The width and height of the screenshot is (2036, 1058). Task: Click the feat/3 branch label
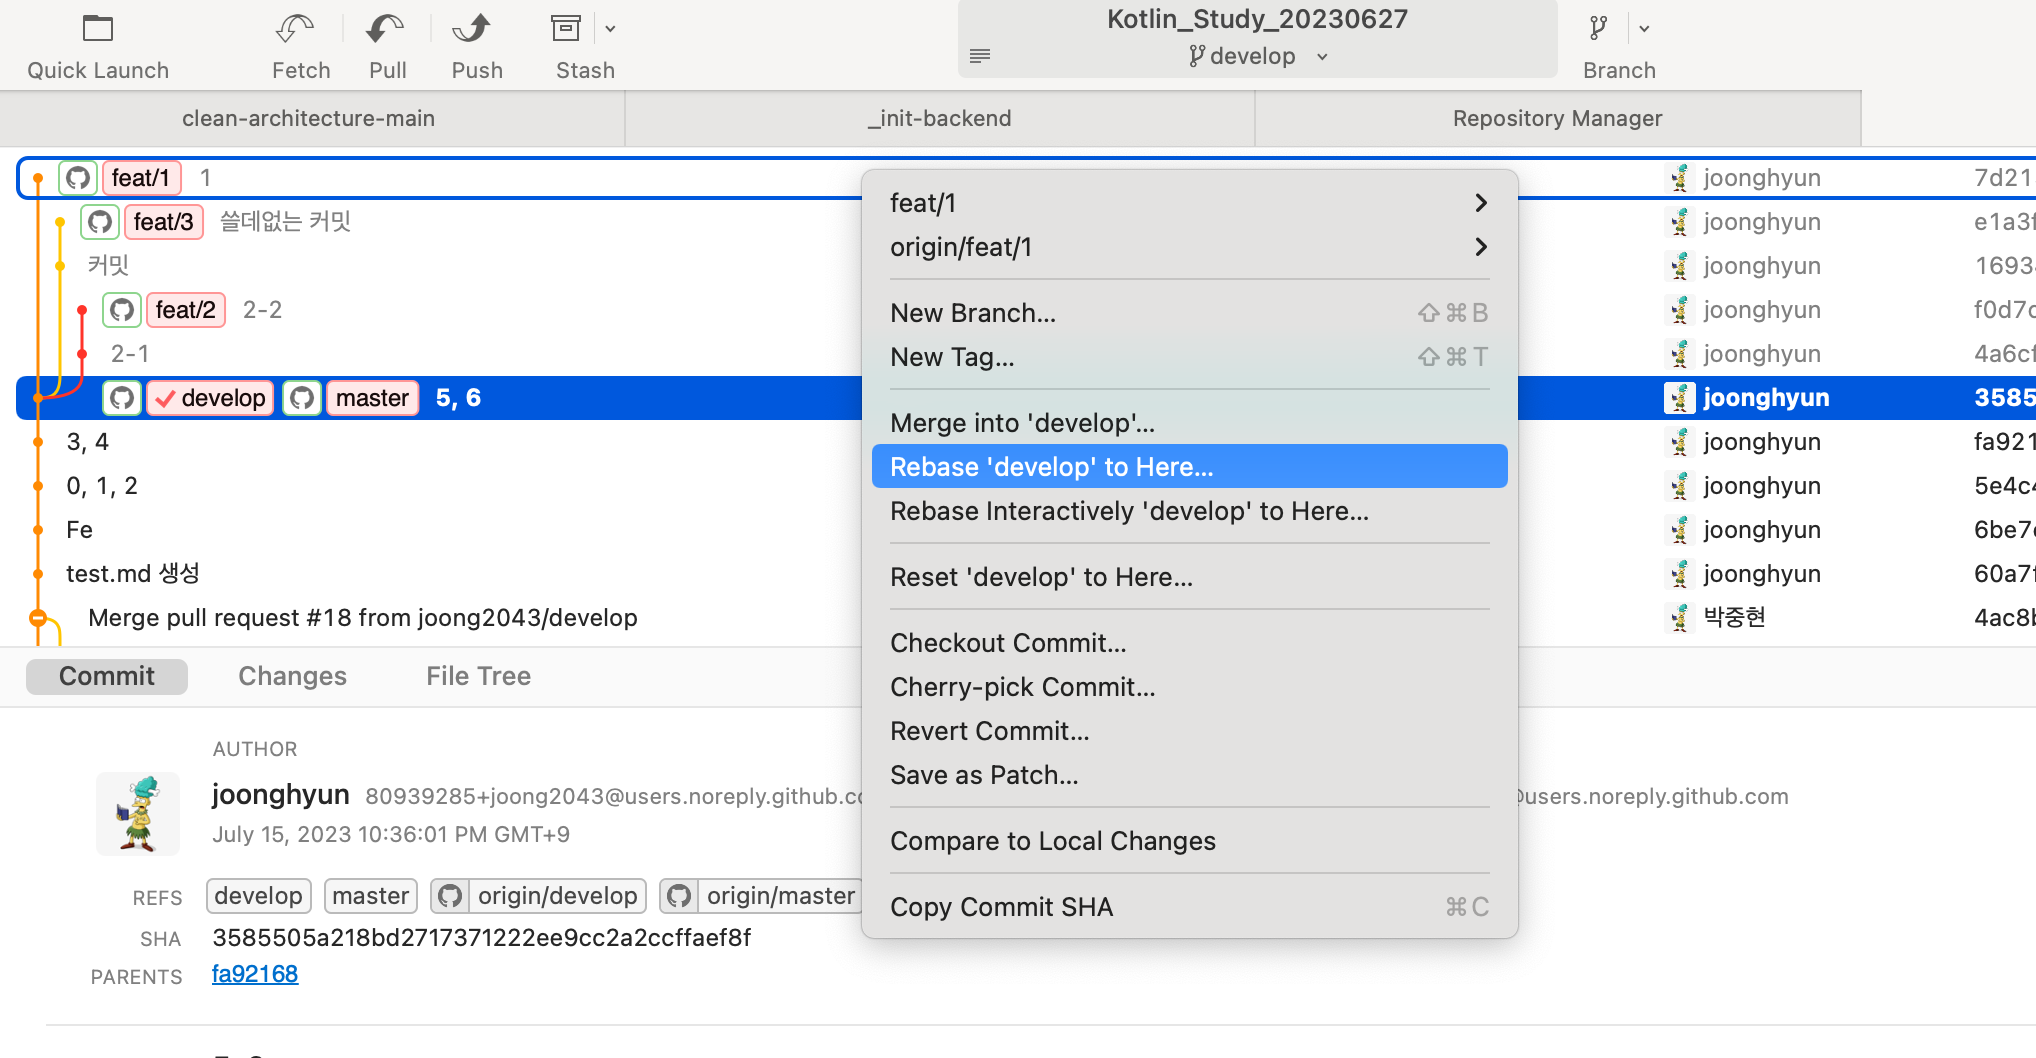163,222
